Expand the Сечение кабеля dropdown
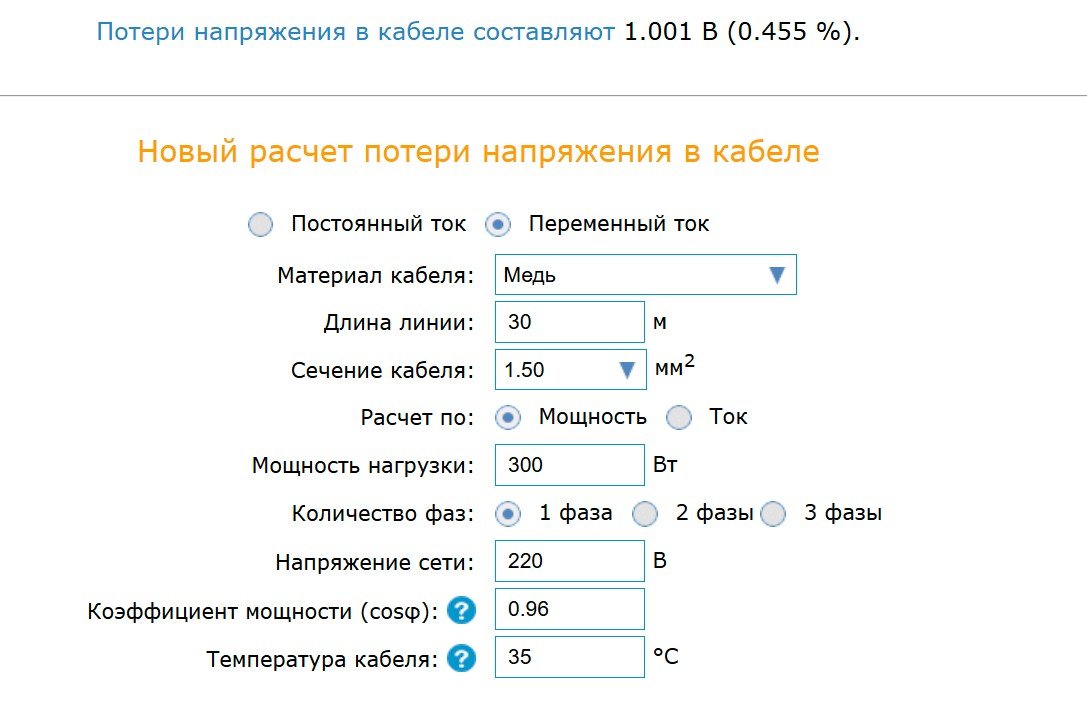This screenshot has width=1087, height=720. [571, 369]
